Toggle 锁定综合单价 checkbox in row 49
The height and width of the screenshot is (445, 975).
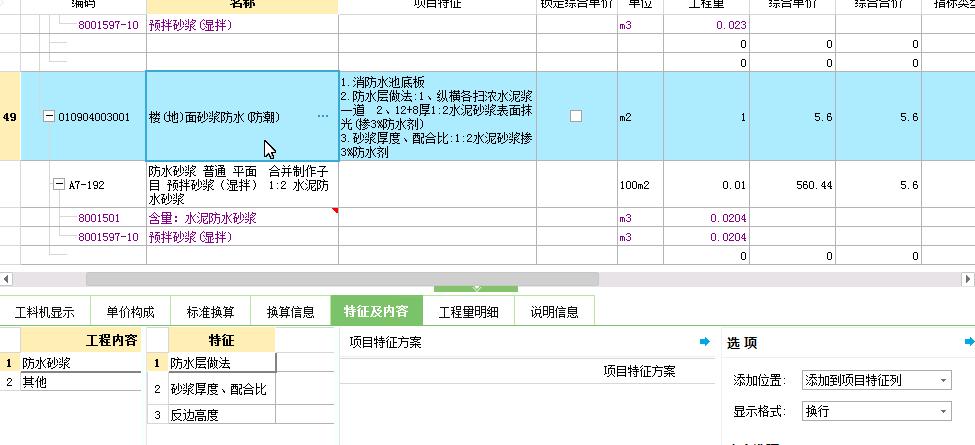[x=575, y=116]
